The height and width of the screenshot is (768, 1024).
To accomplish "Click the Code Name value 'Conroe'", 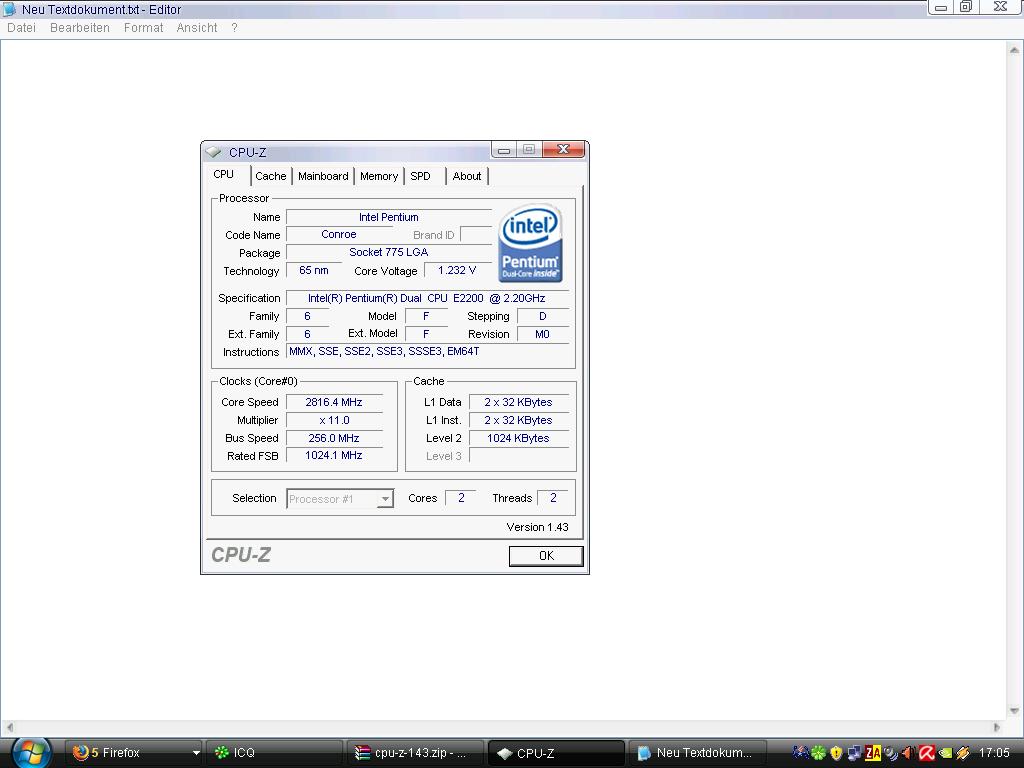I will 339,234.
